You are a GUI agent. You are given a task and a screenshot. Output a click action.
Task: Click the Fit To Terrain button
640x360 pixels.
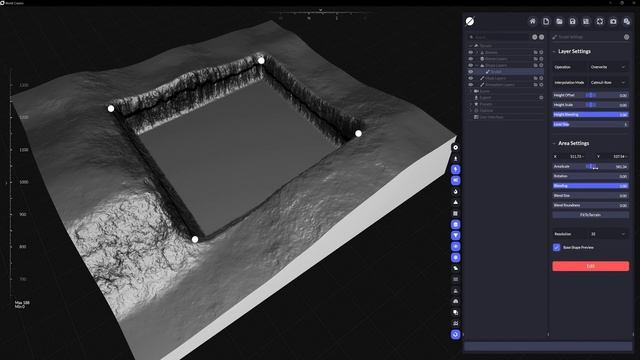590,215
